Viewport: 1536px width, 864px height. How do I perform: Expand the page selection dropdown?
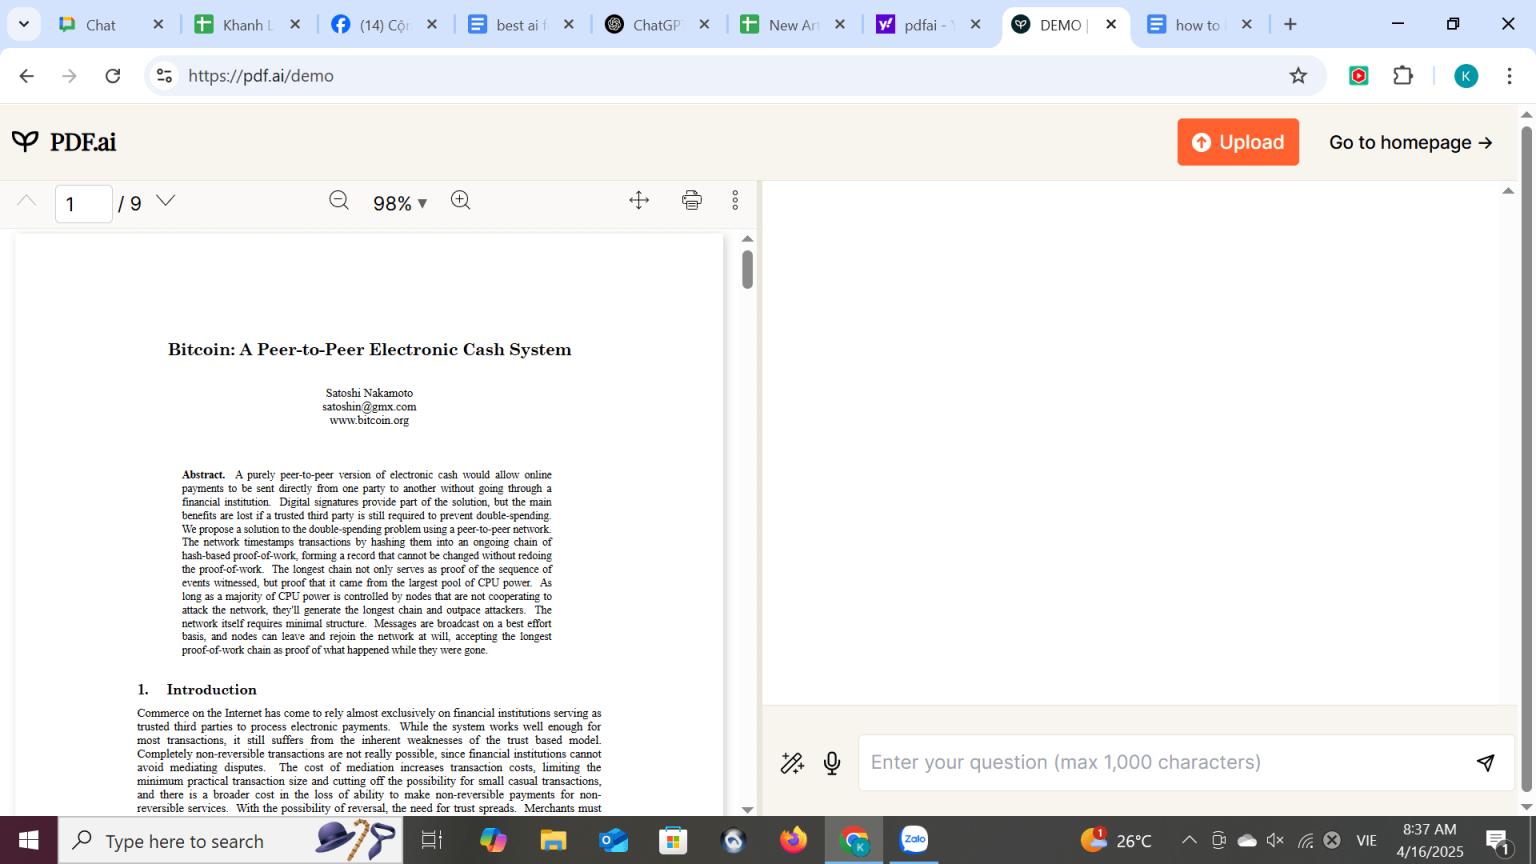coord(164,200)
